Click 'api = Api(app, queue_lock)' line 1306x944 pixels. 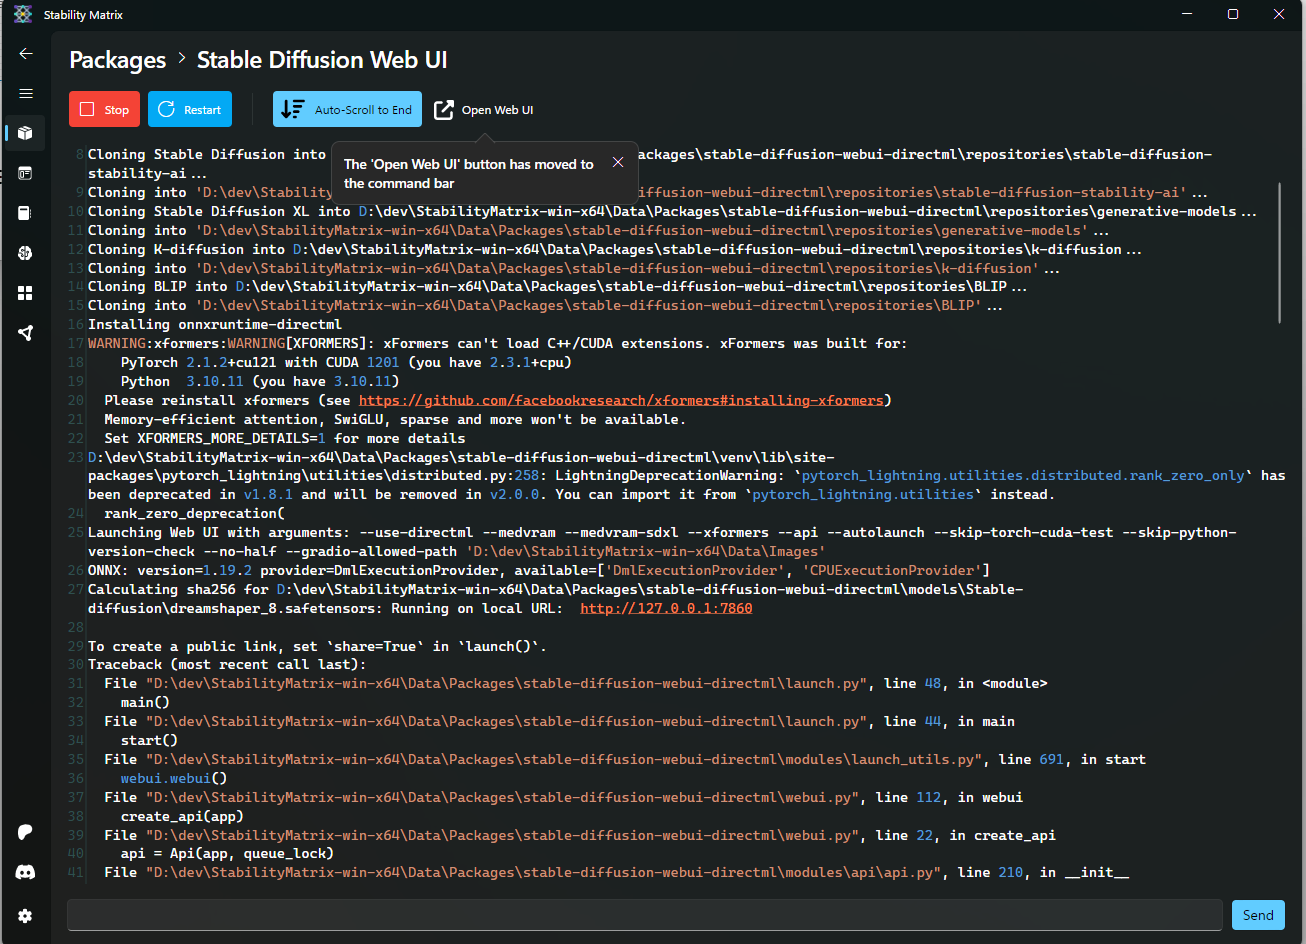pos(227,853)
